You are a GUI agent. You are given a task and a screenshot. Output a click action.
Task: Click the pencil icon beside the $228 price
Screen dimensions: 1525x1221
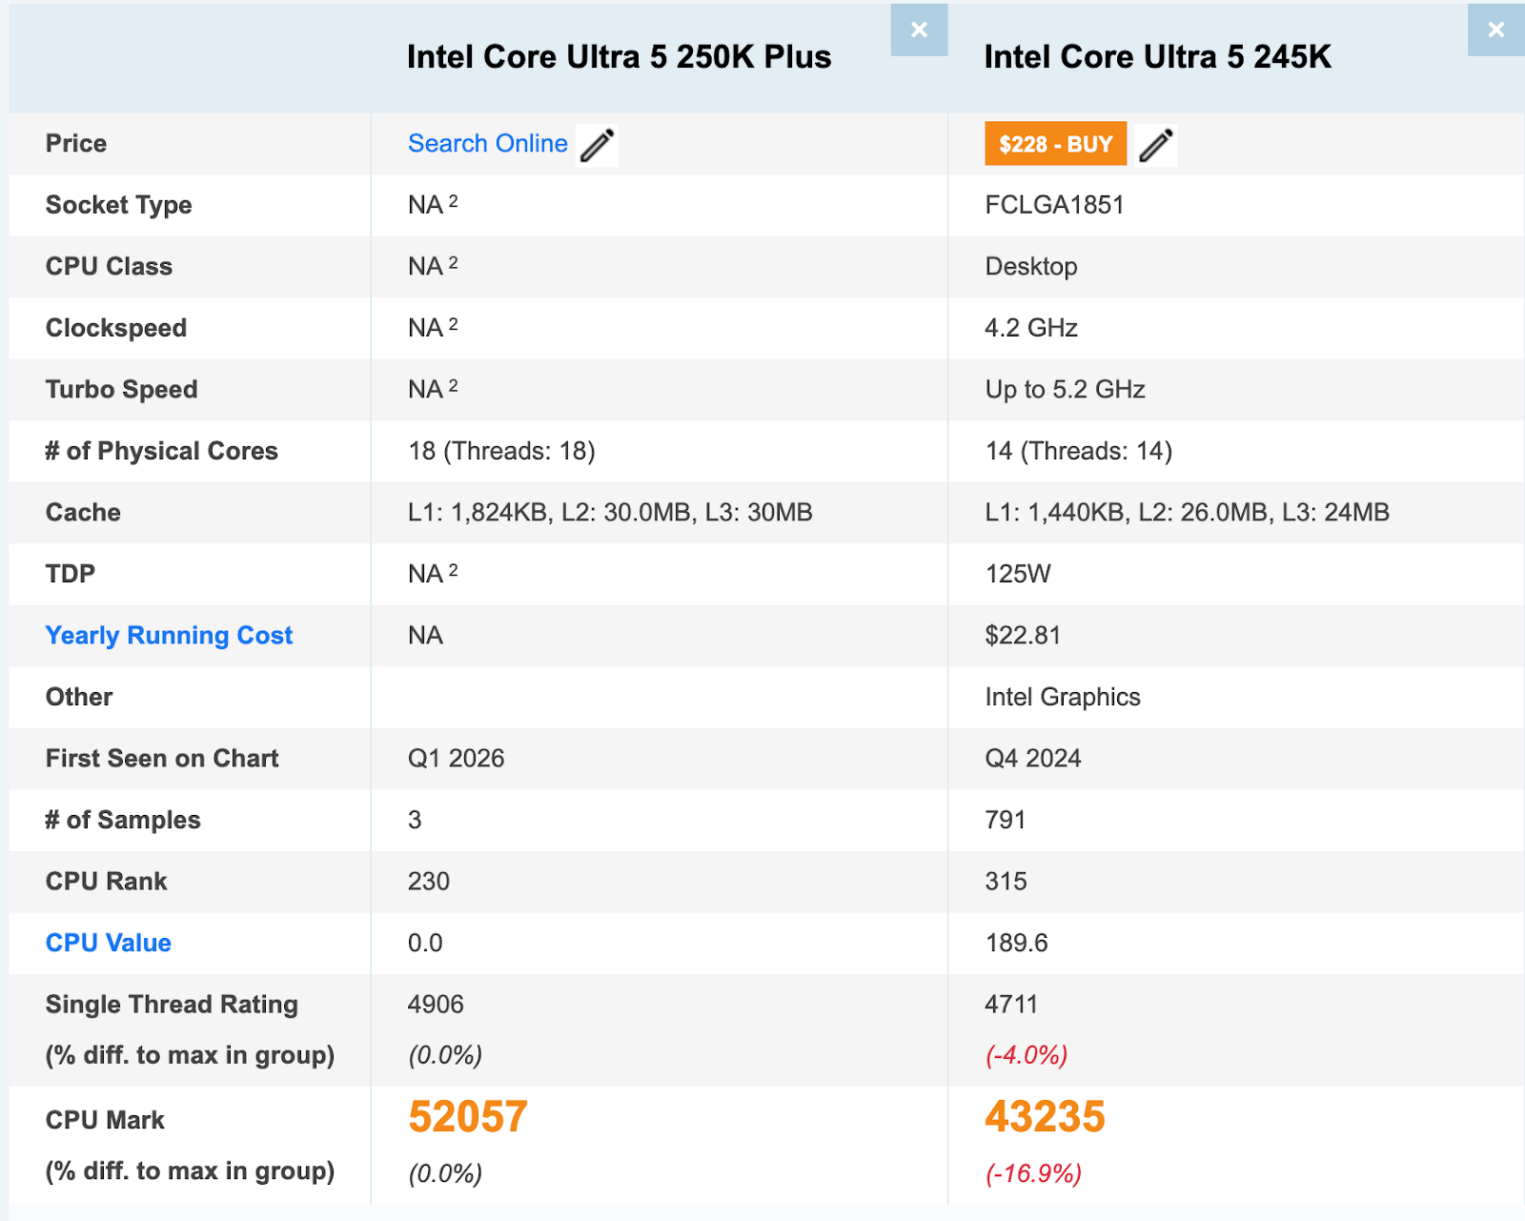[1156, 144]
